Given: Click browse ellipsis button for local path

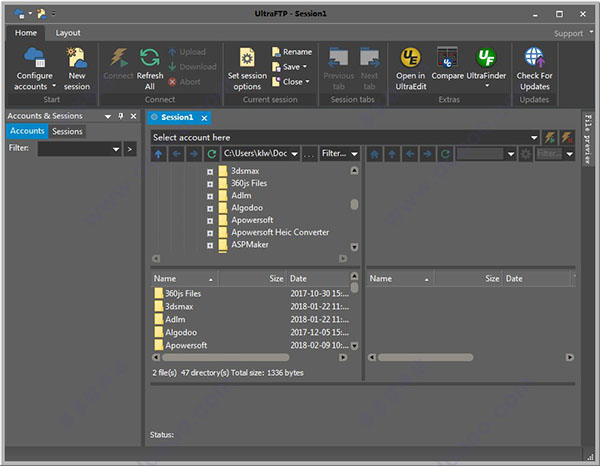Looking at the screenshot, I should point(308,154).
